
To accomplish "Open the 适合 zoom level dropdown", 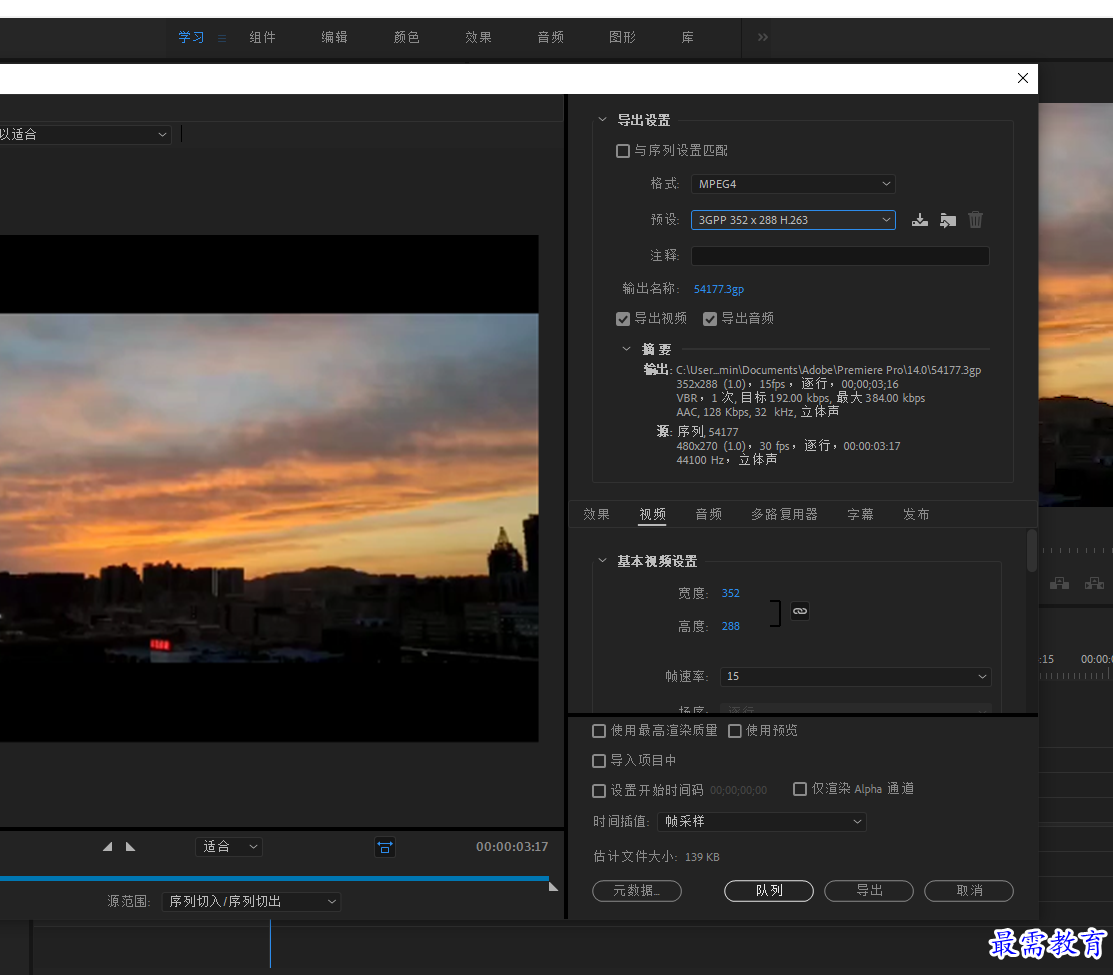I will (x=229, y=847).
